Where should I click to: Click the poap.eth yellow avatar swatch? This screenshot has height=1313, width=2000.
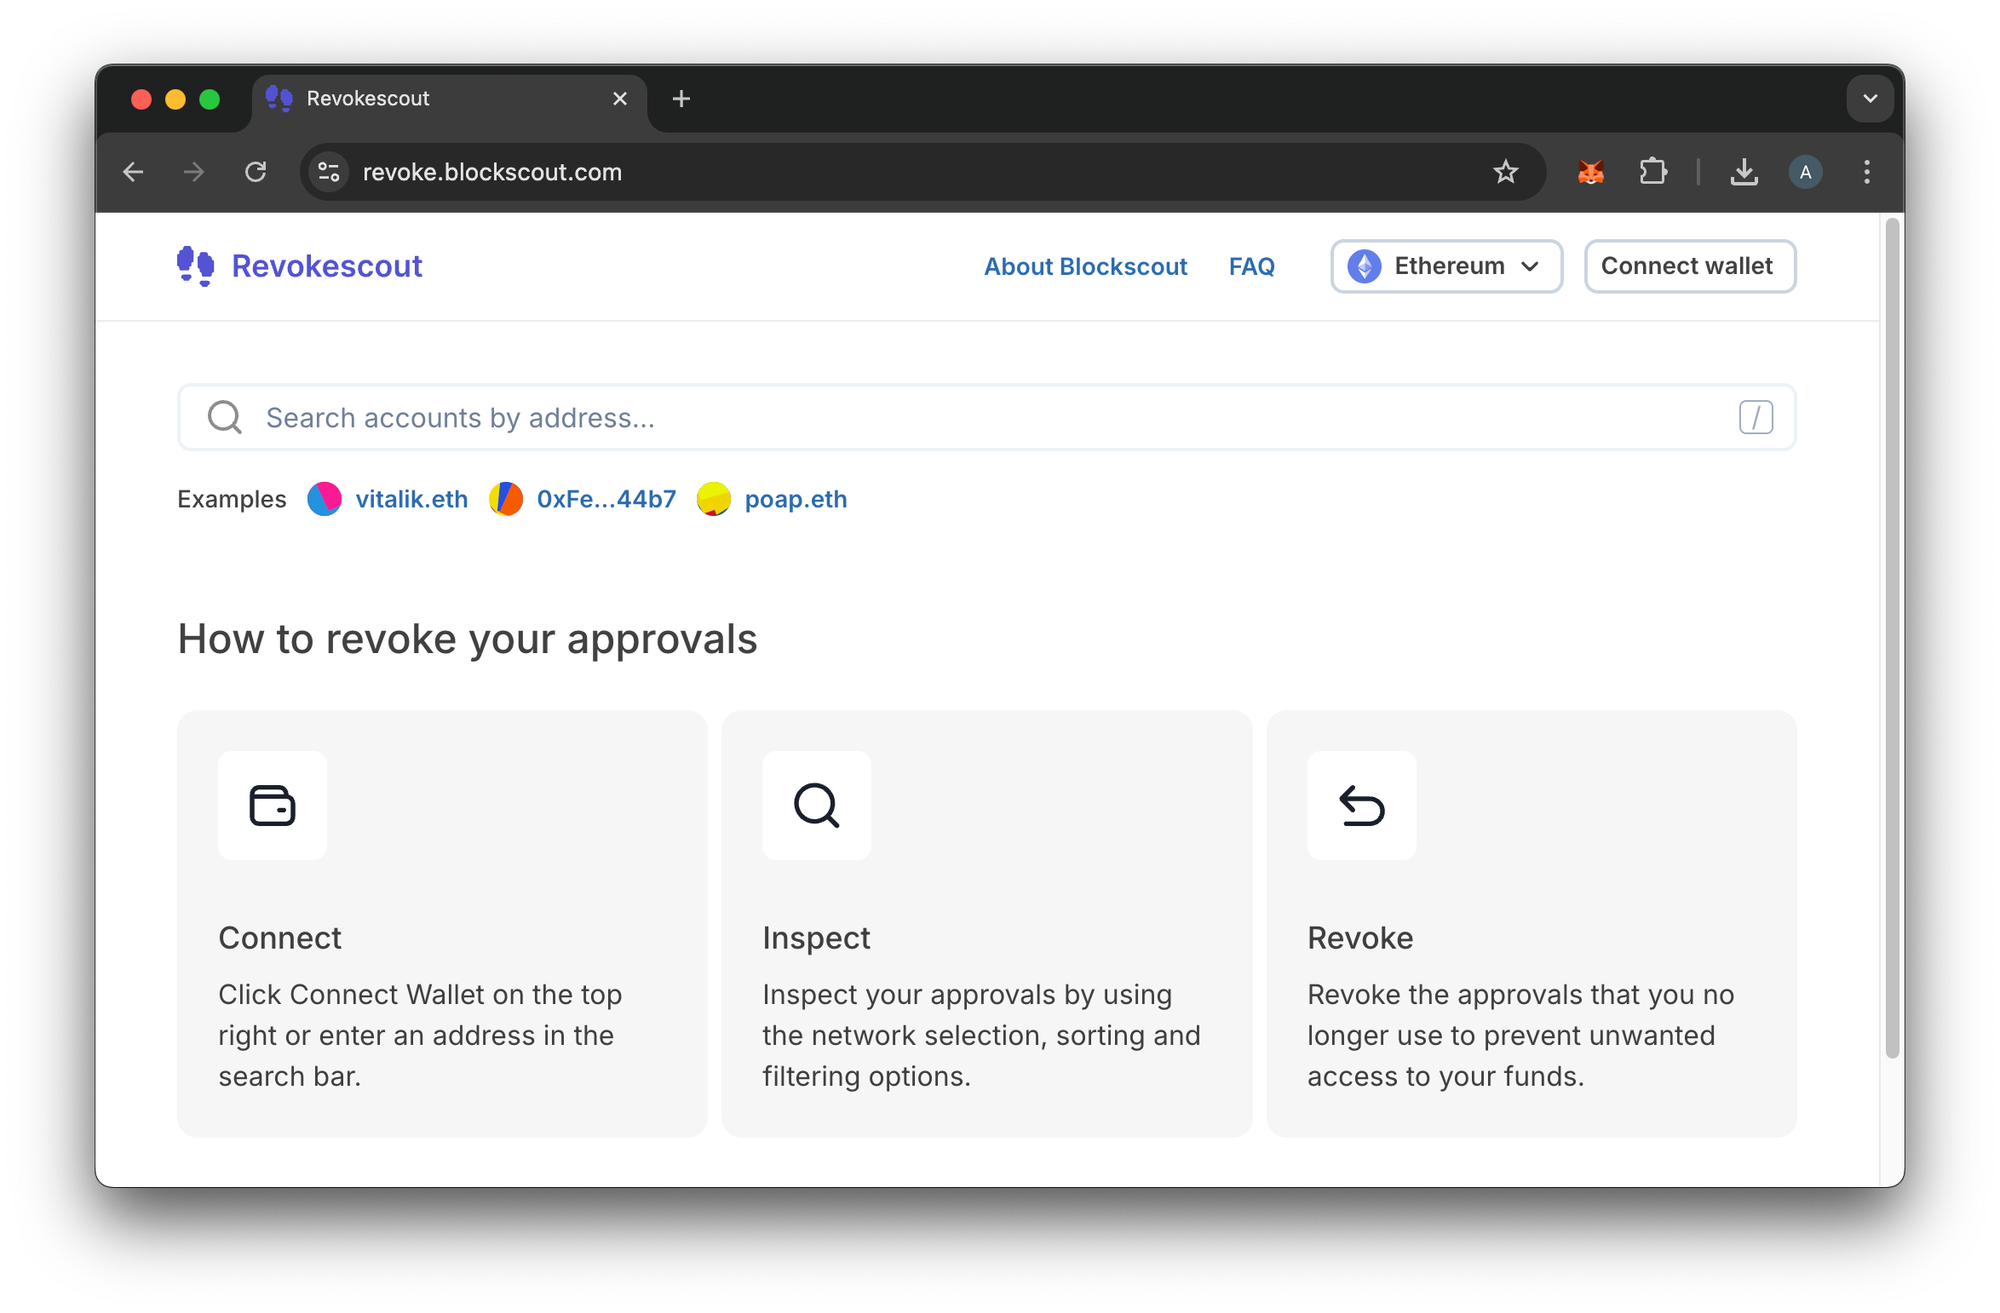713,499
